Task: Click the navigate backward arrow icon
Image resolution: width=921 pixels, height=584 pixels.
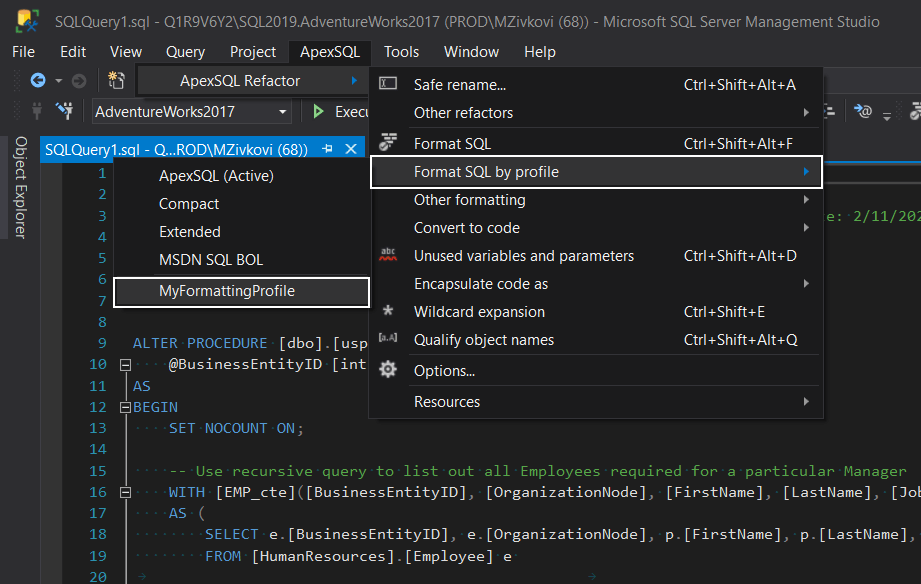Action: (x=36, y=82)
